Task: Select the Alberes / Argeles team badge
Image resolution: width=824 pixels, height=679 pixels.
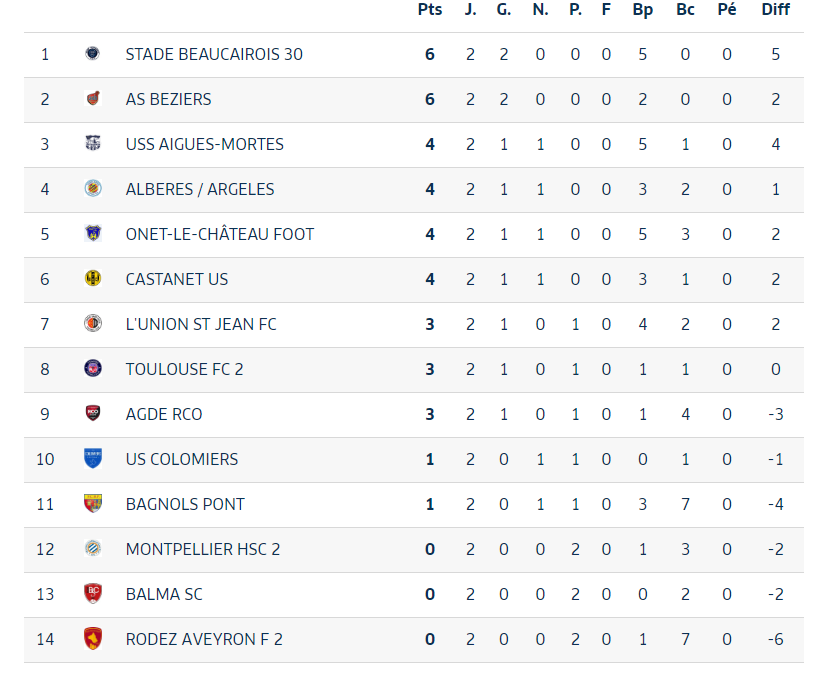Action: point(92,189)
